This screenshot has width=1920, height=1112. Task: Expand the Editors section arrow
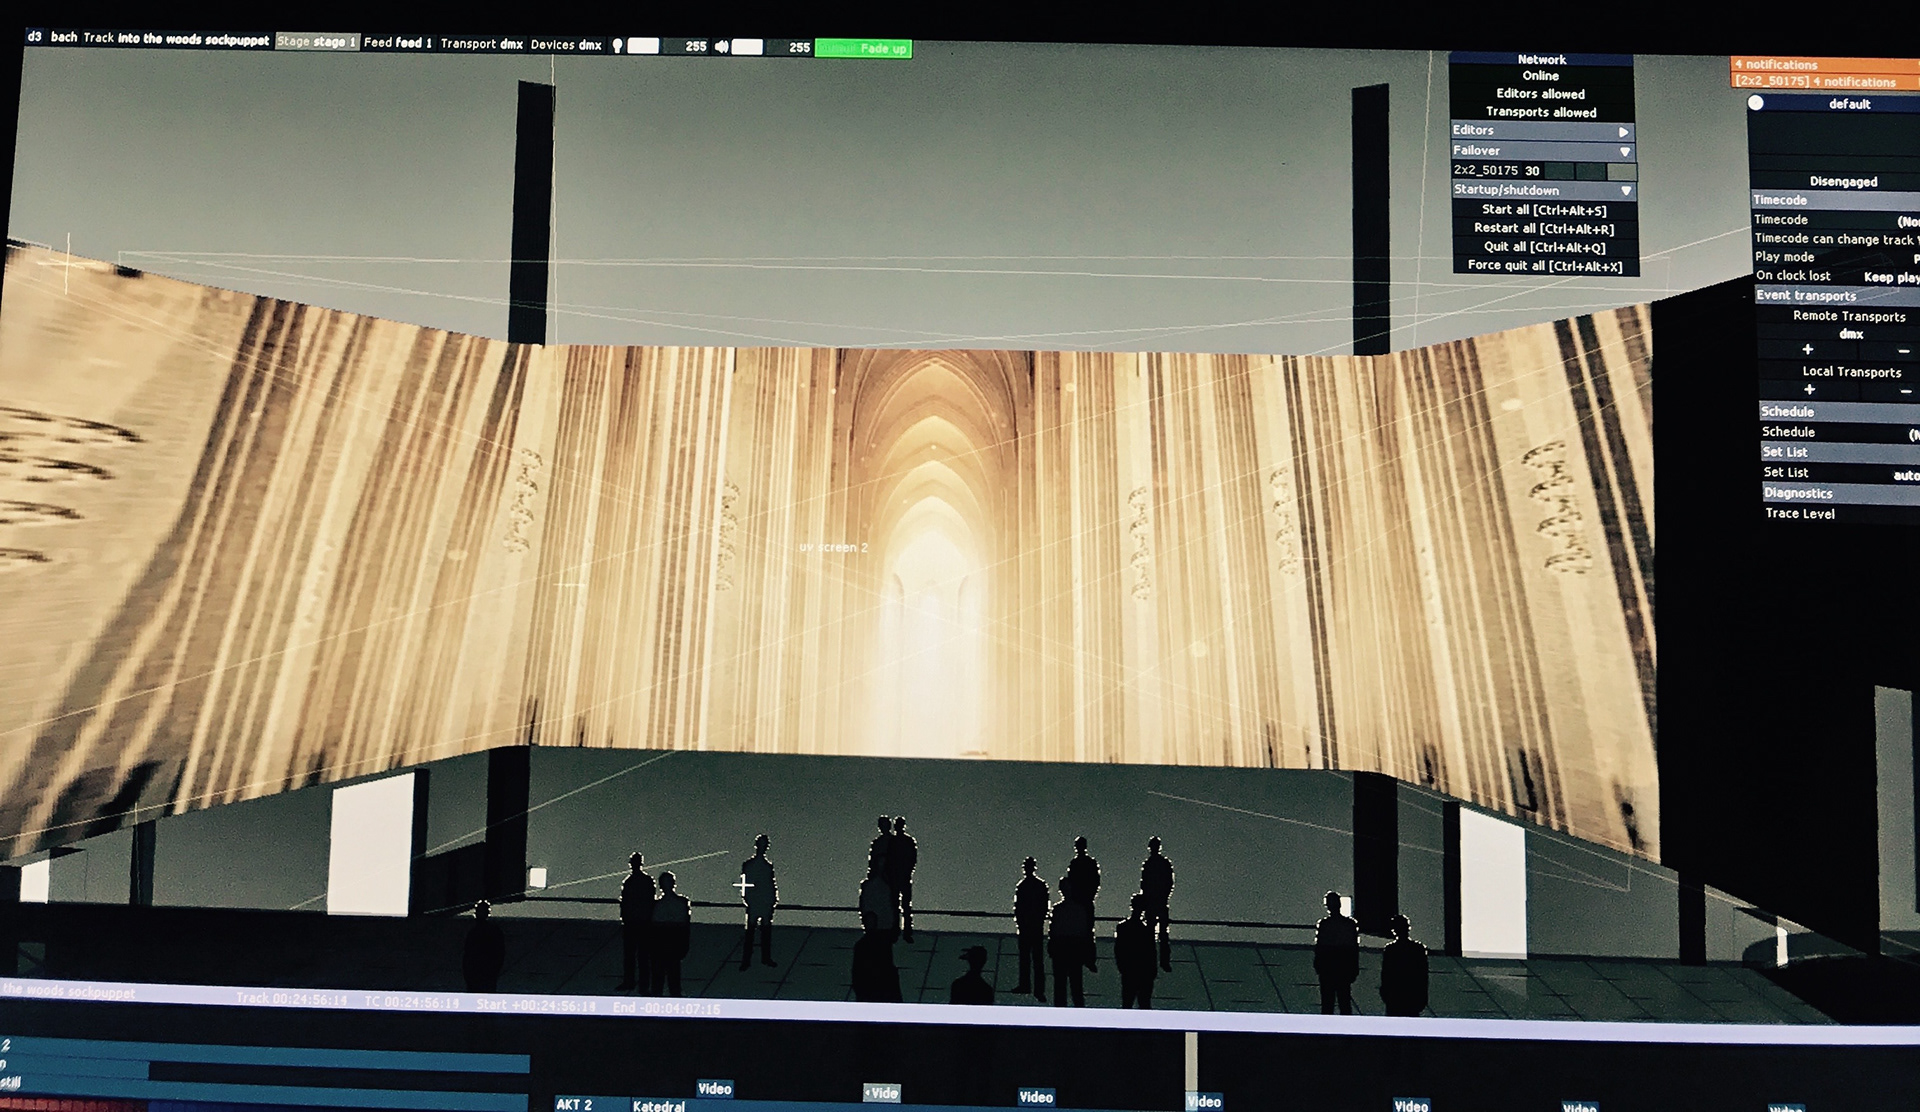pos(1623,132)
